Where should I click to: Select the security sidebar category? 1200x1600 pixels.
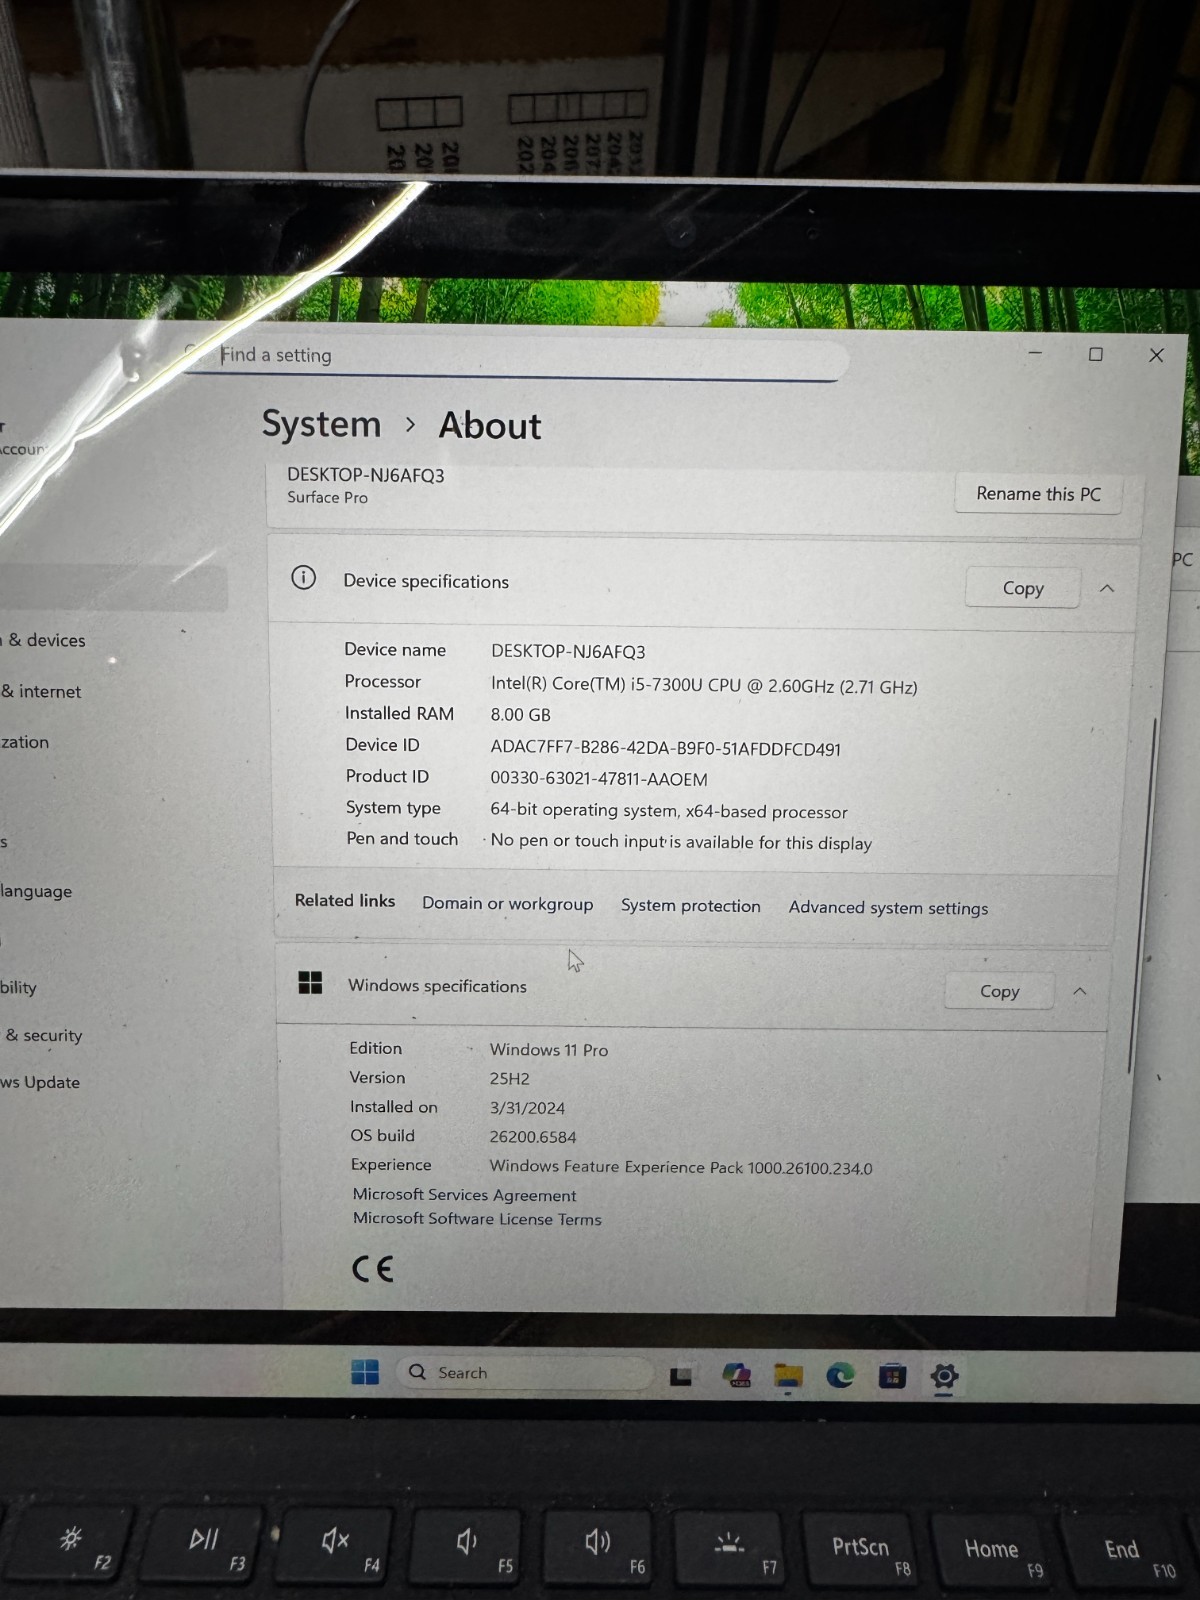[43, 1035]
